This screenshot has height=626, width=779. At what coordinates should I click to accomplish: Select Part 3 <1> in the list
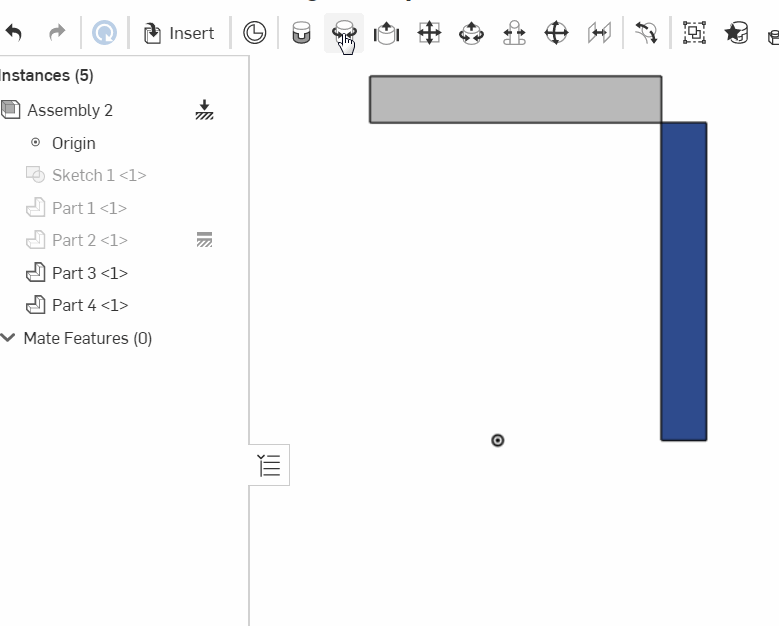coord(90,273)
